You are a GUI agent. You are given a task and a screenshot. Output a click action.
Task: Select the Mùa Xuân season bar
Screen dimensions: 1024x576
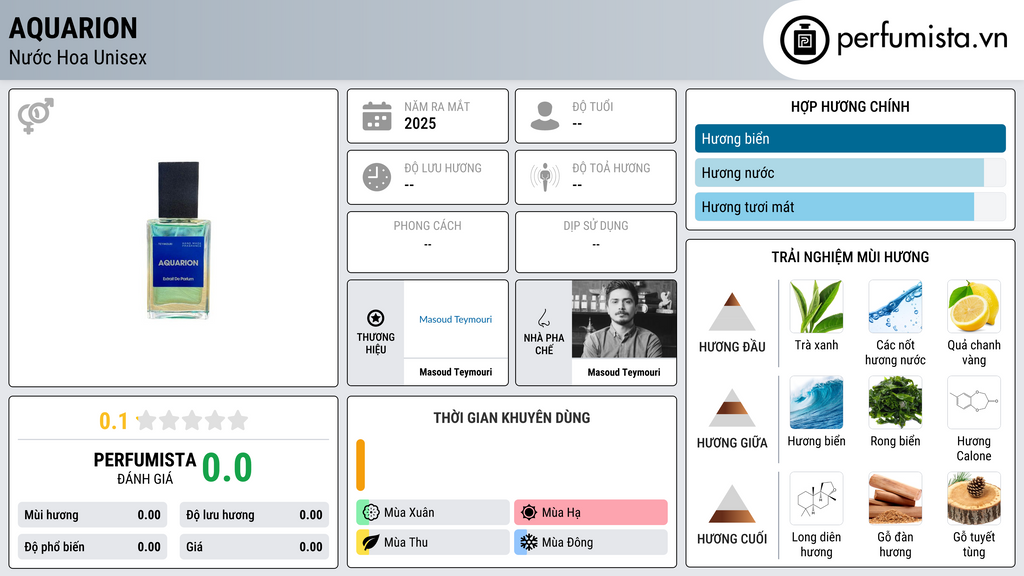point(433,512)
